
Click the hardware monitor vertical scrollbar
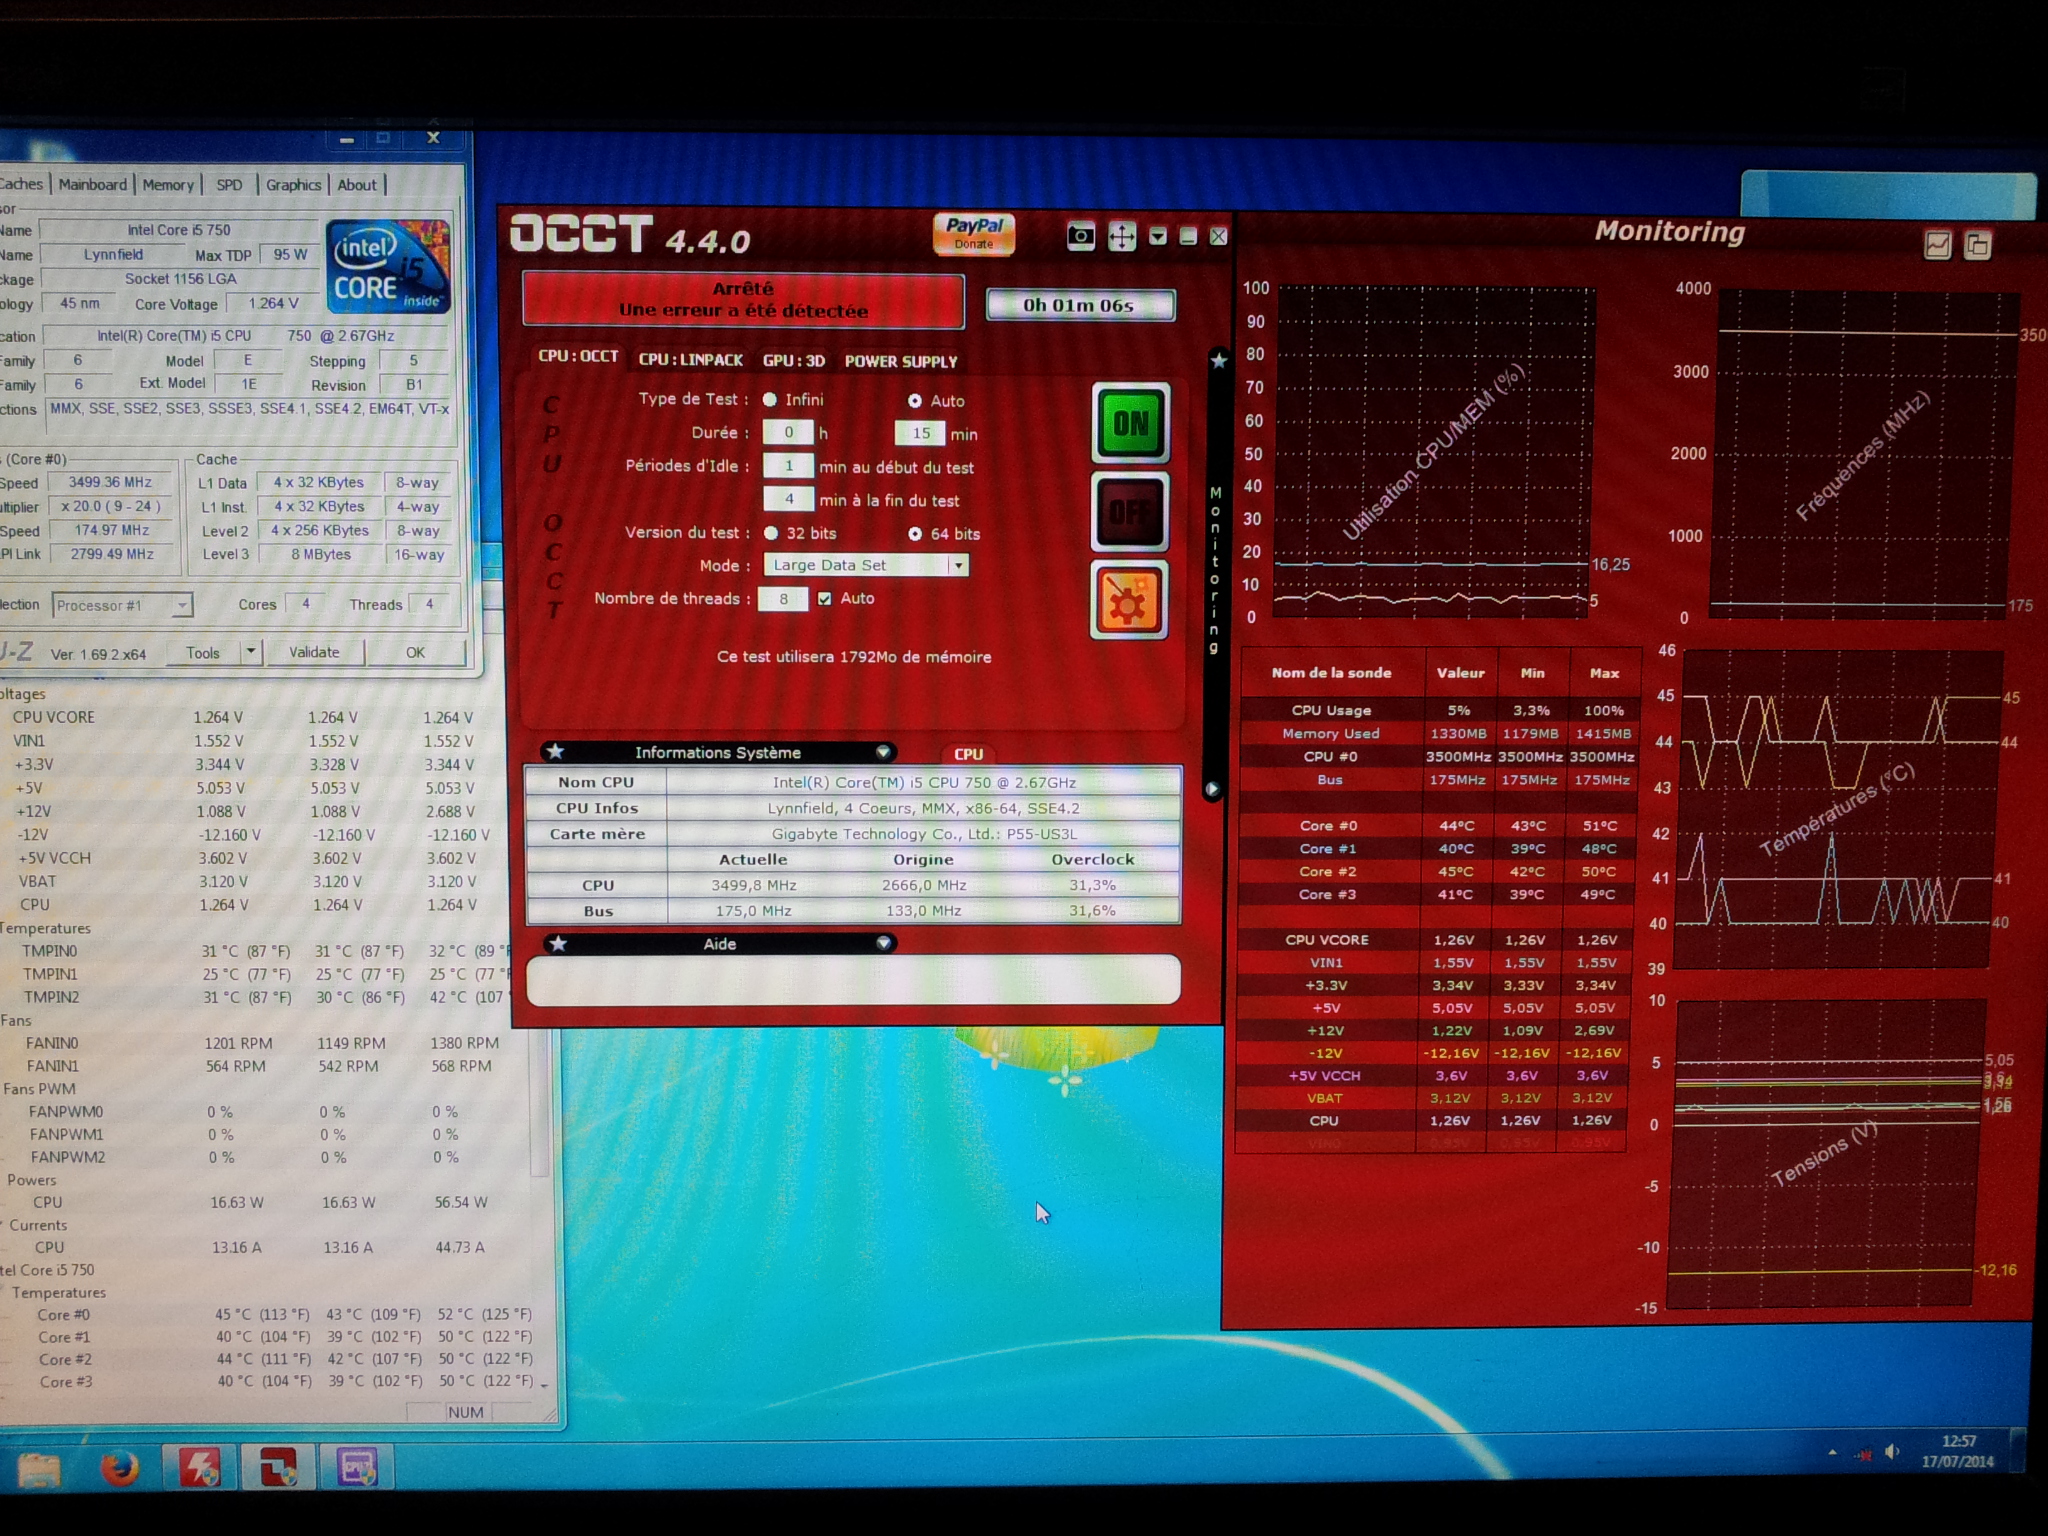pos(540,1100)
